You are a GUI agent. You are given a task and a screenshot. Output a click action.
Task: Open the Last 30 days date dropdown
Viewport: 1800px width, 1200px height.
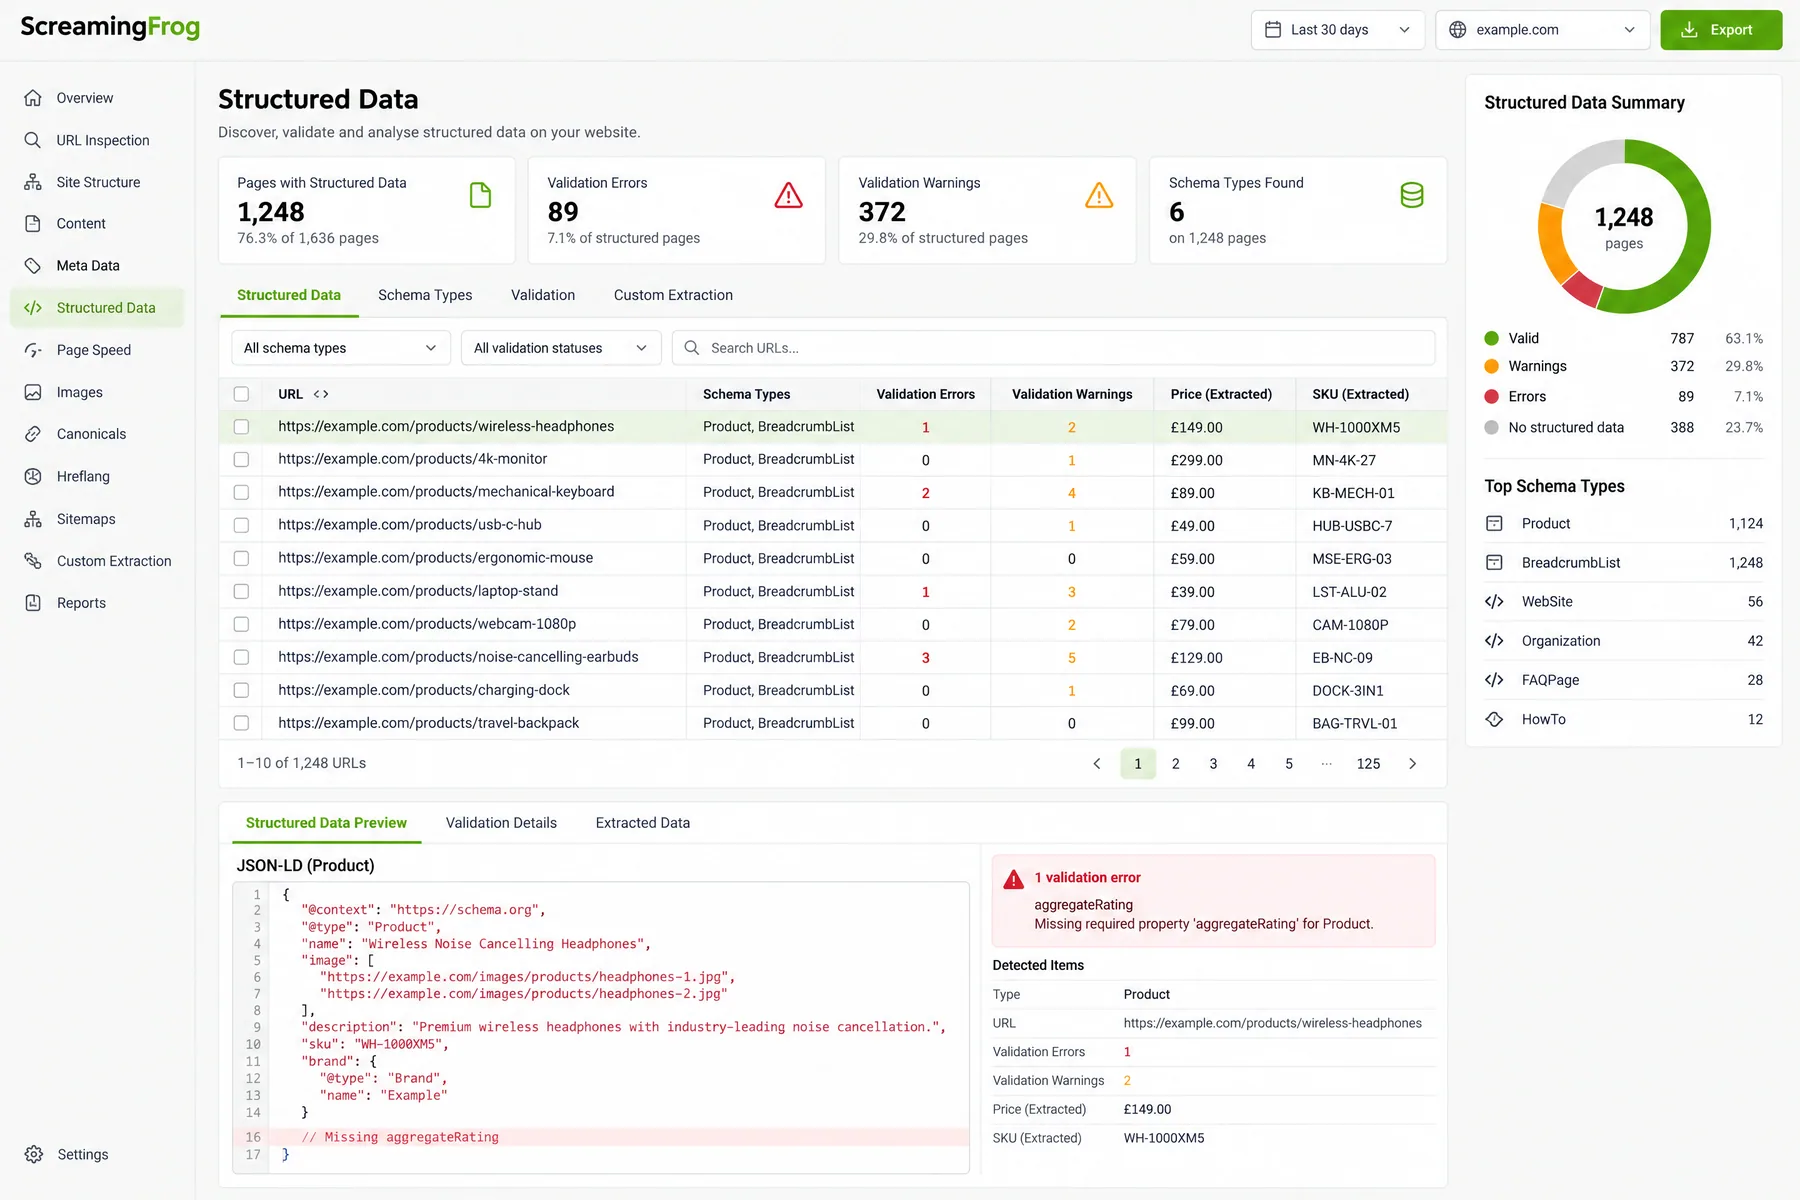[1338, 30]
